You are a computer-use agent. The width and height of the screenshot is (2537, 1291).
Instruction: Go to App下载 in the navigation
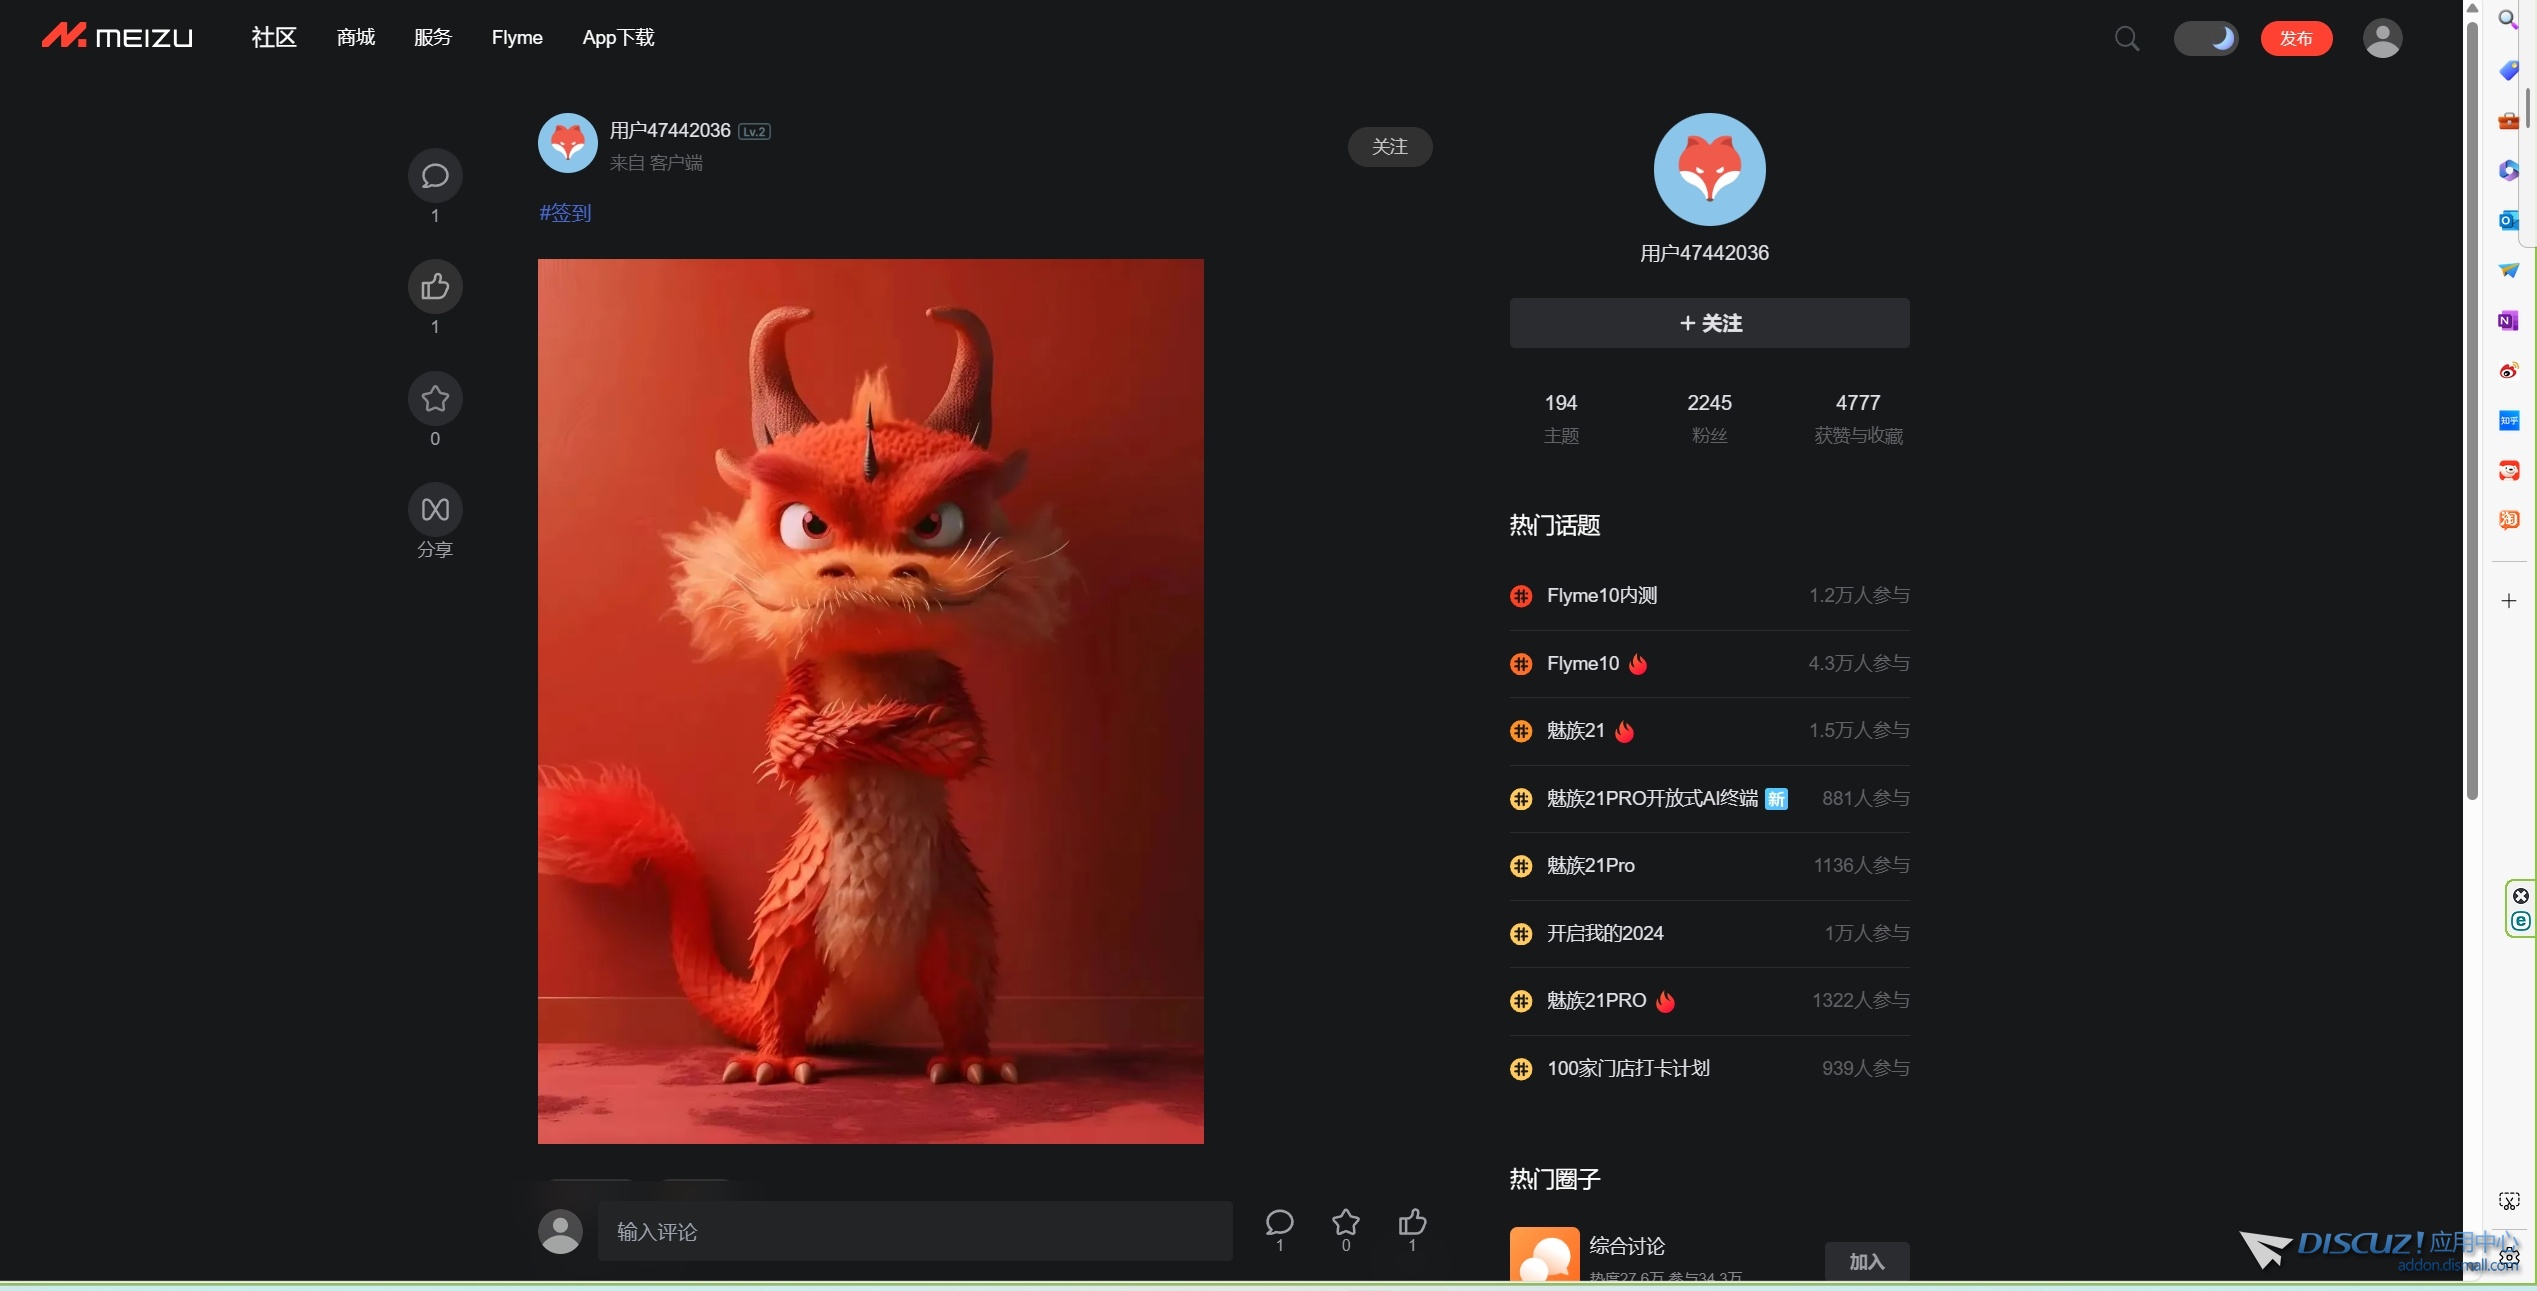617,38
